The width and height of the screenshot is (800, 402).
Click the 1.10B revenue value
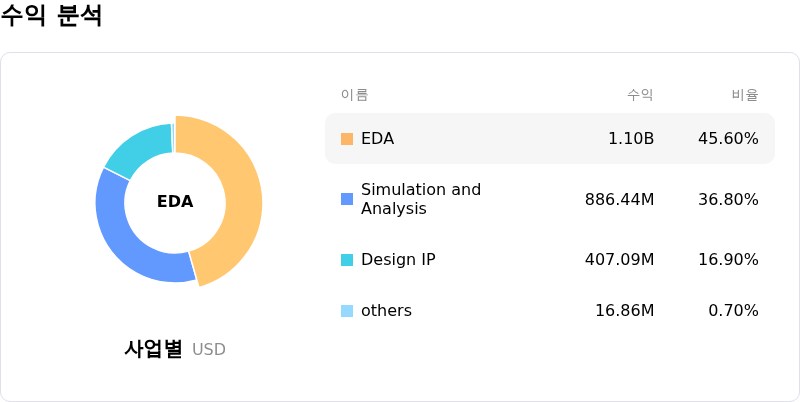631,139
